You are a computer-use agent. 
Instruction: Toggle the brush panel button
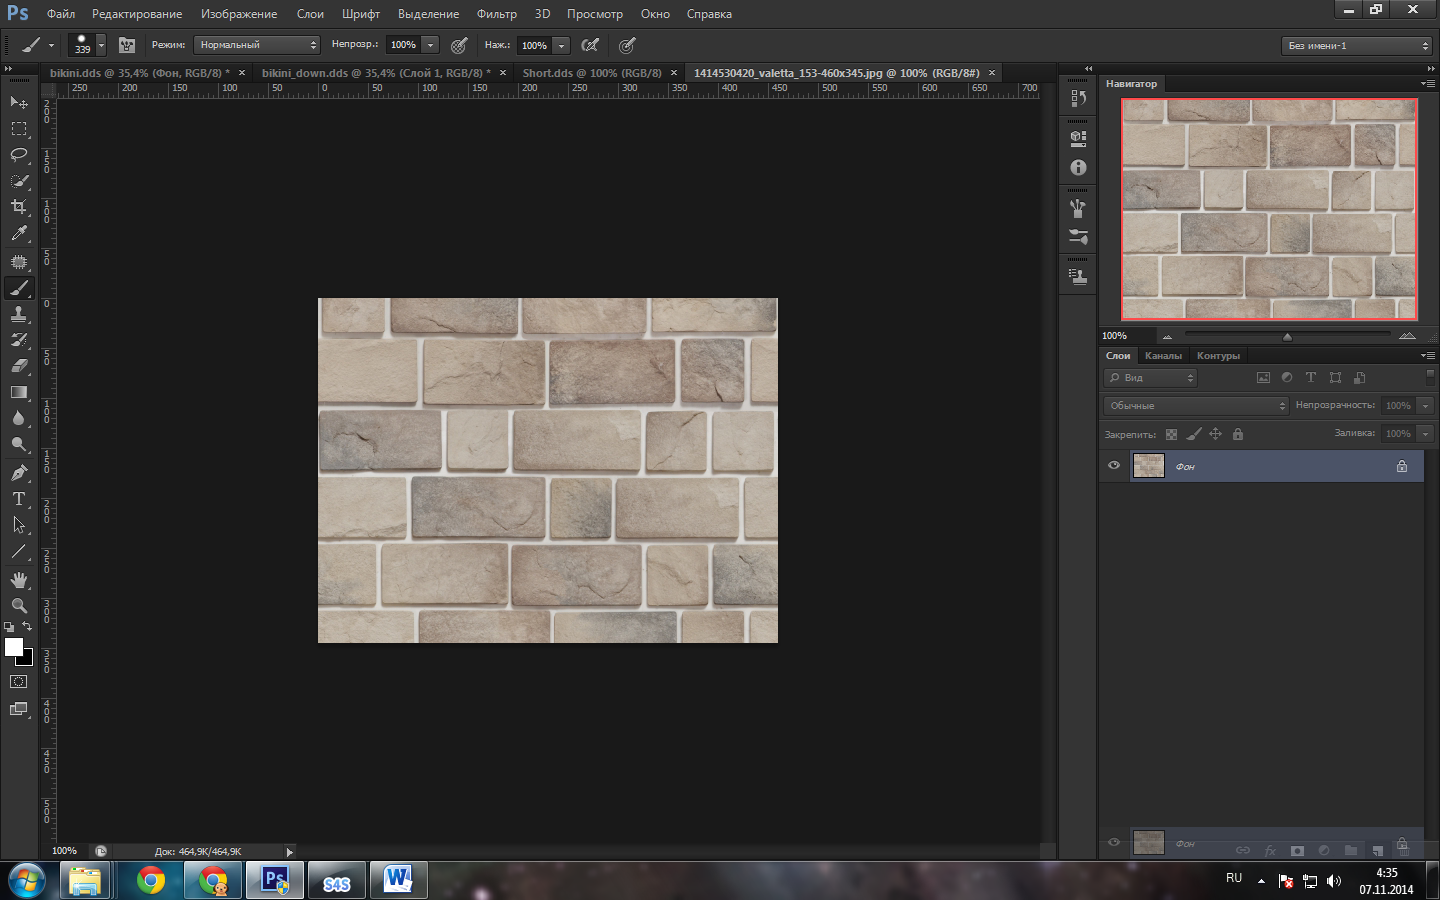coord(127,45)
